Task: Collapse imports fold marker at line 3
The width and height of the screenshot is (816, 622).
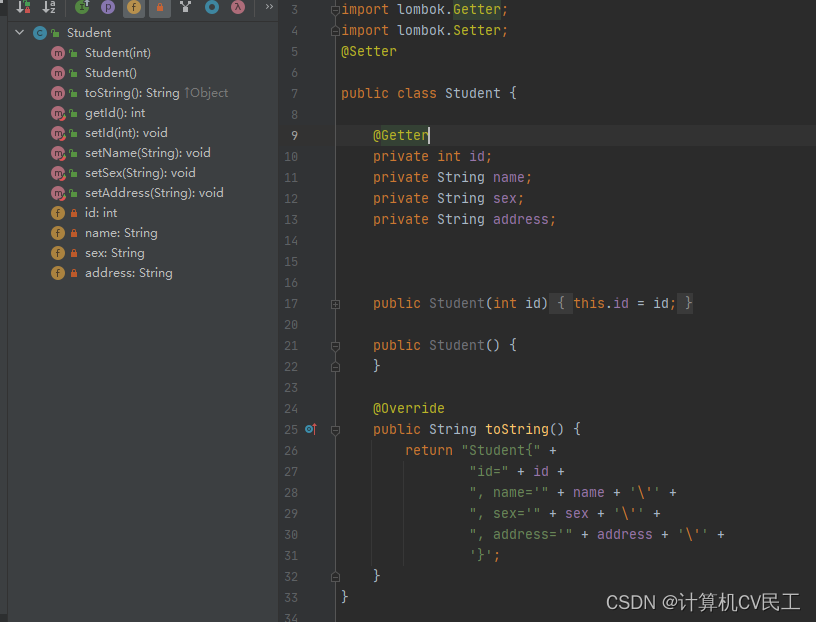Action: pyautogui.click(x=336, y=10)
